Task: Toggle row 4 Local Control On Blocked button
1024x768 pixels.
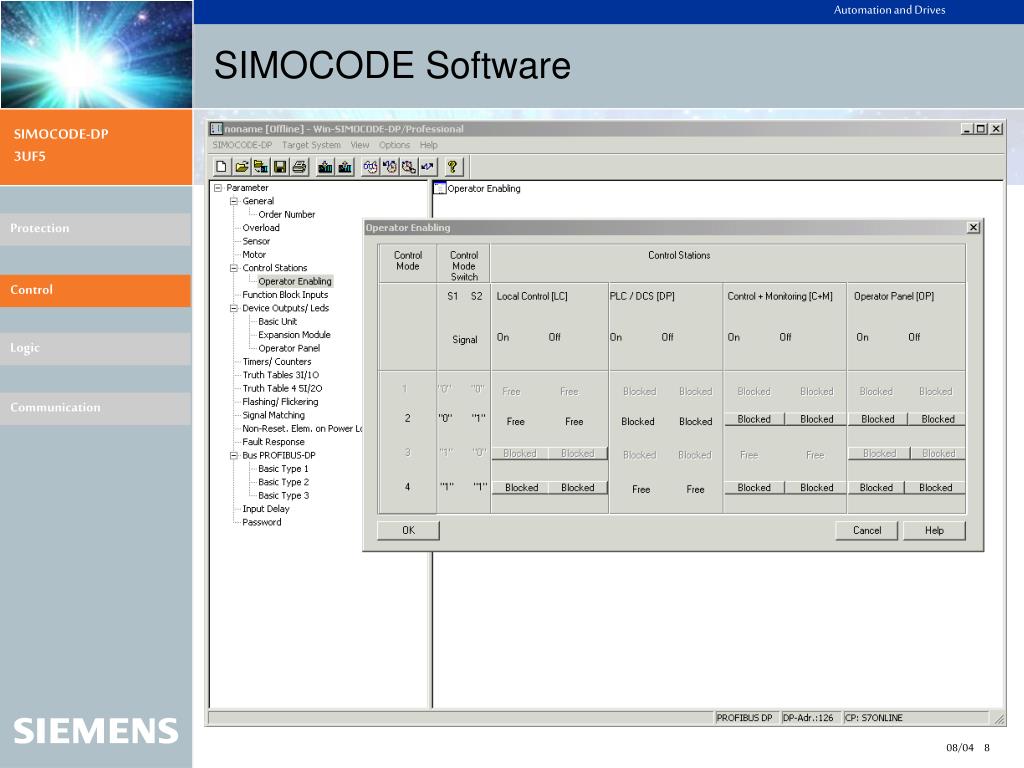Action: 521,487
